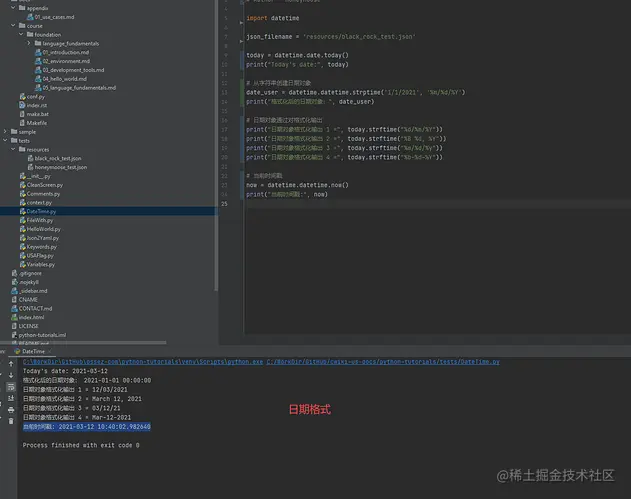Image resolution: width=631 pixels, height=499 pixels.
Task: Open 03_development_tools.md in project tree
Action: [73, 70]
